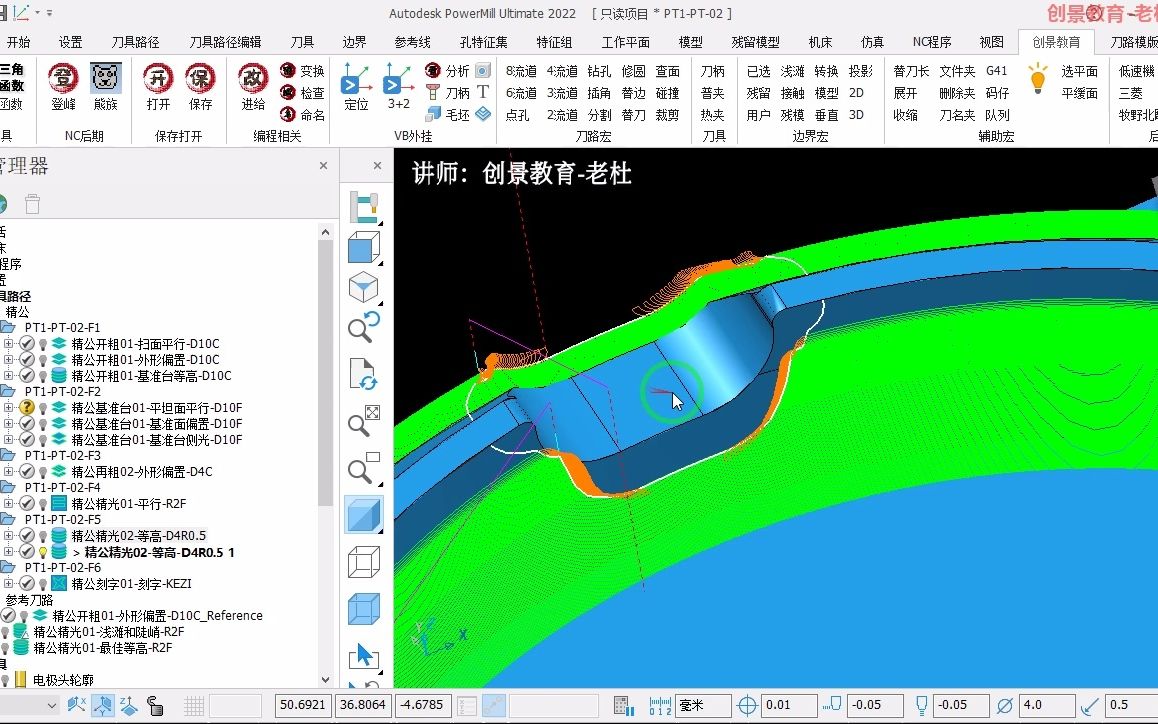The width and height of the screenshot is (1158, 724).
Task: Click the calculator icon in status bar
Action: (x=623, y=706)
